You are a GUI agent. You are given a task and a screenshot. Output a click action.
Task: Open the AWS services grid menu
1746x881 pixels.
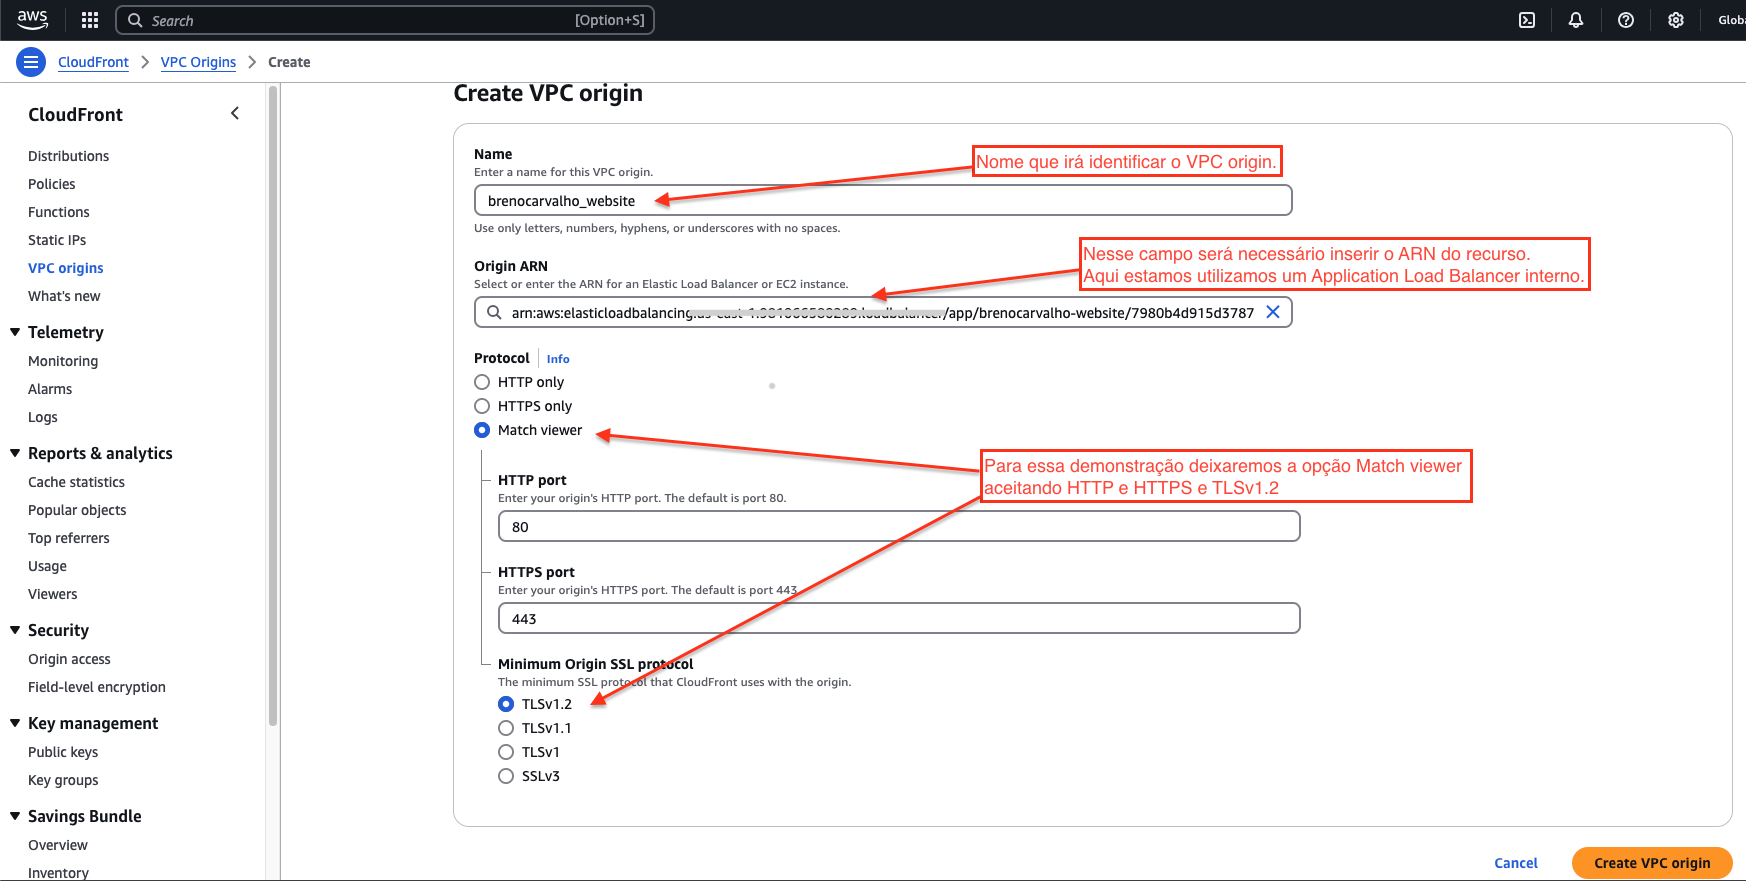pyautogui.click(x=90, y=20)
